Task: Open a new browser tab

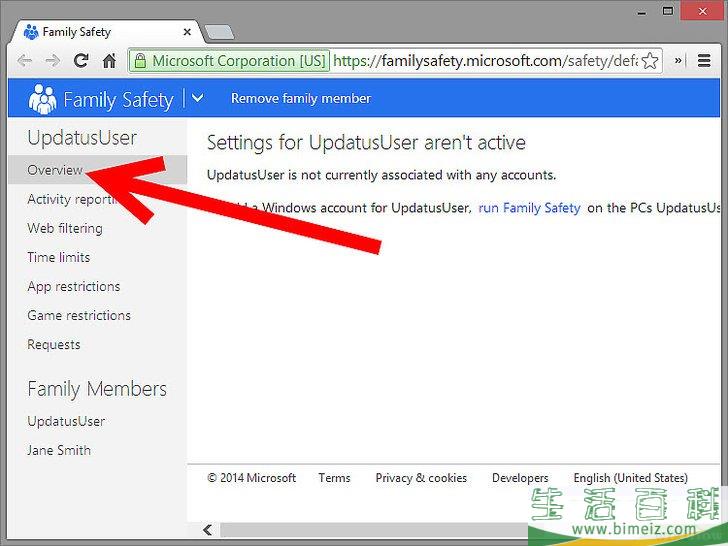Action: coord(219,32)
